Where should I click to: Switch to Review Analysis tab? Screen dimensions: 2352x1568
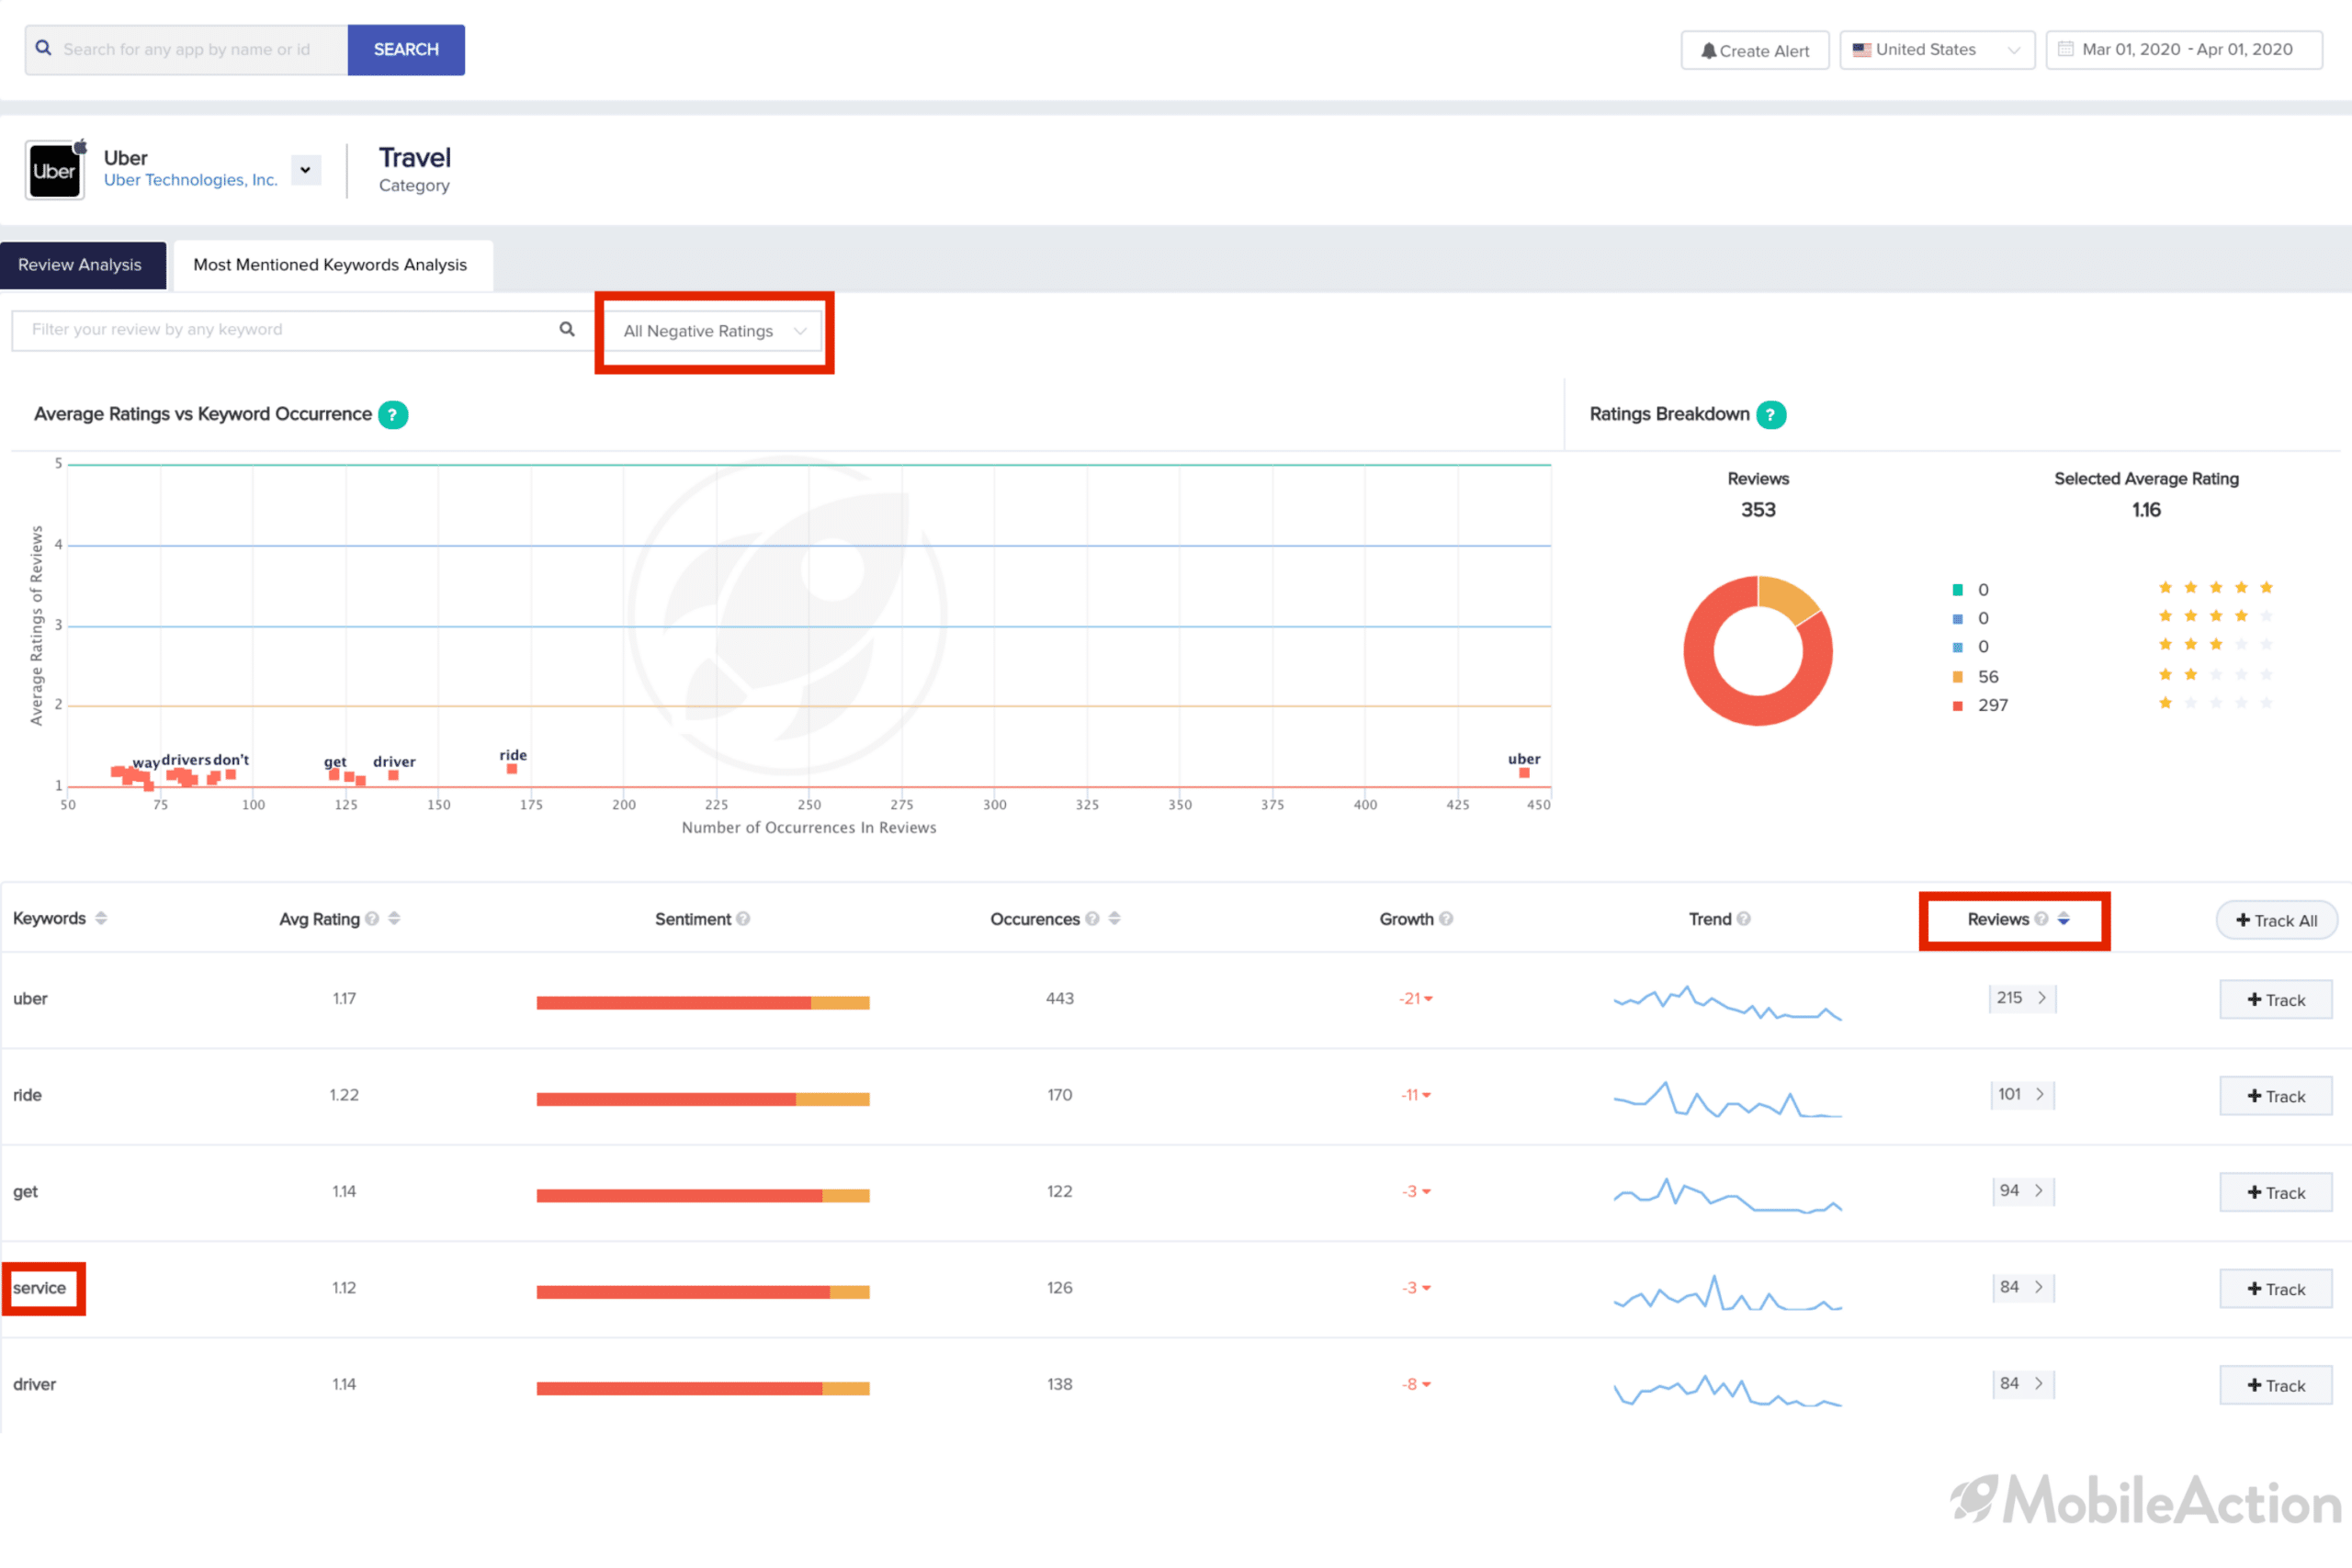82,265
